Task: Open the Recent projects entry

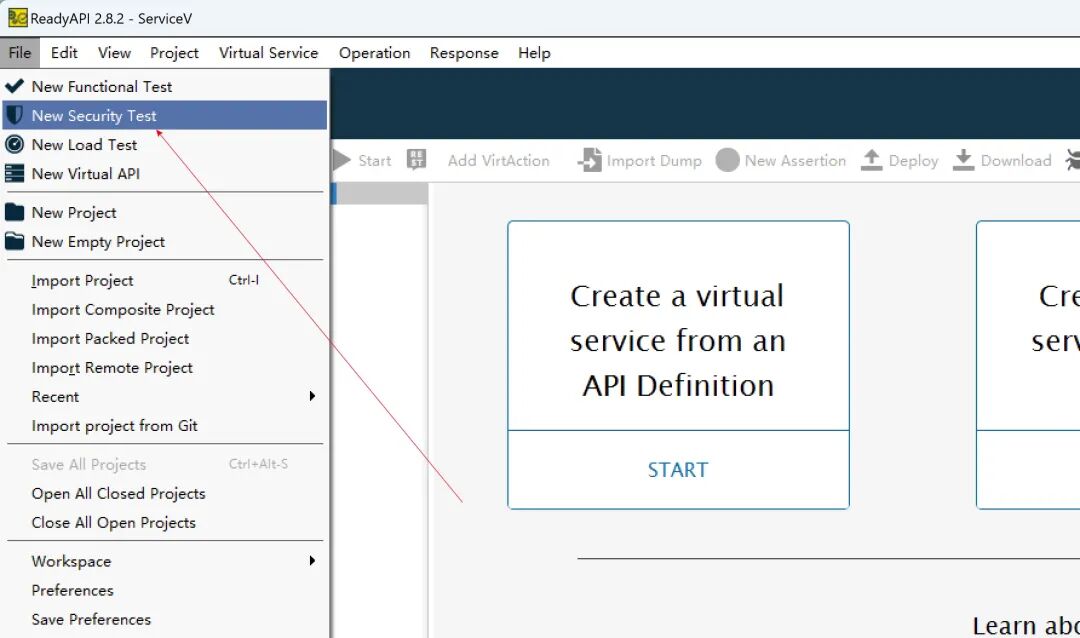Action: [x=165, y=396]
